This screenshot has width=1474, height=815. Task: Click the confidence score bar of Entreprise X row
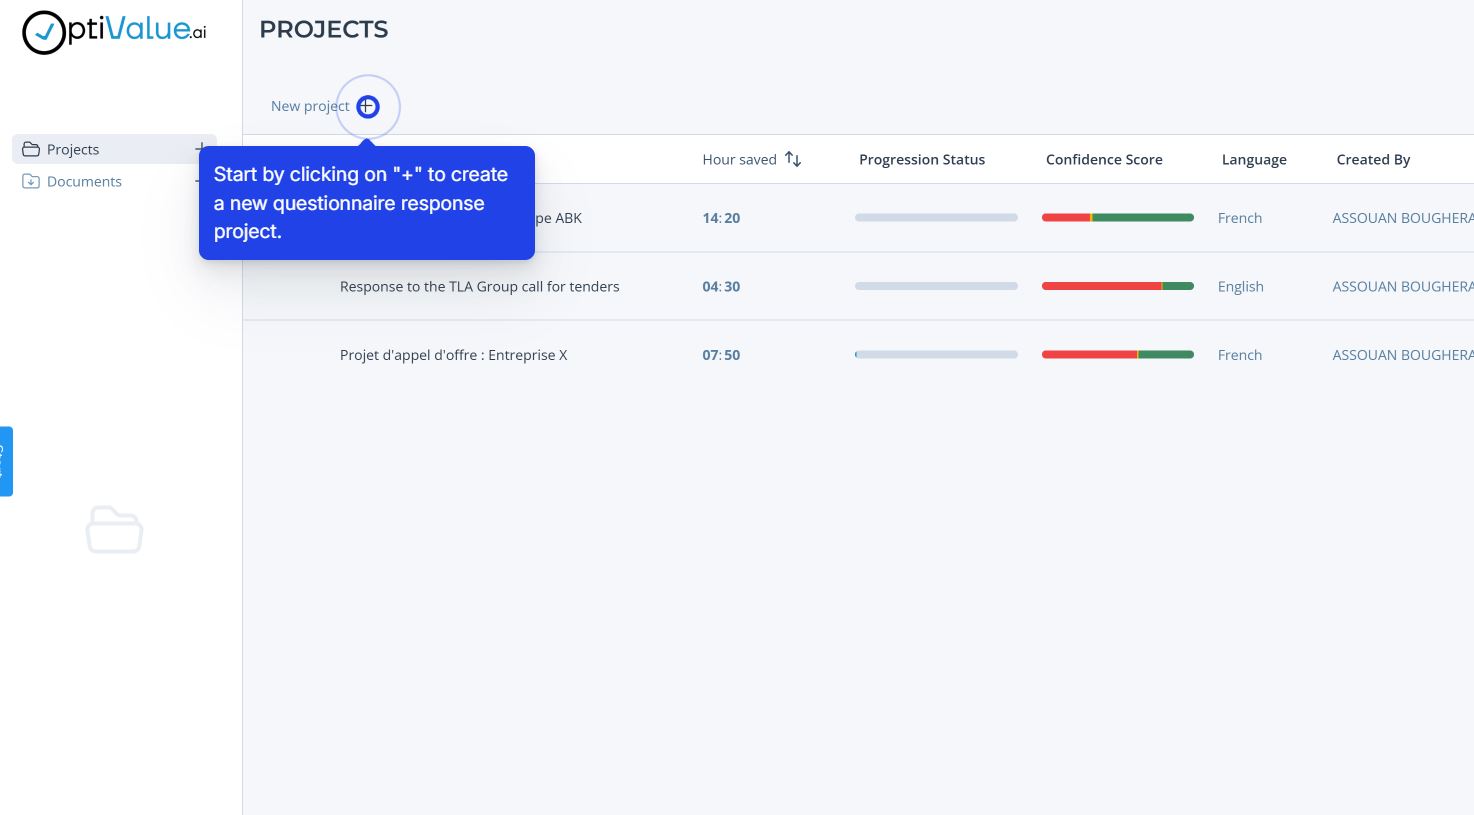coord(1118,355)
